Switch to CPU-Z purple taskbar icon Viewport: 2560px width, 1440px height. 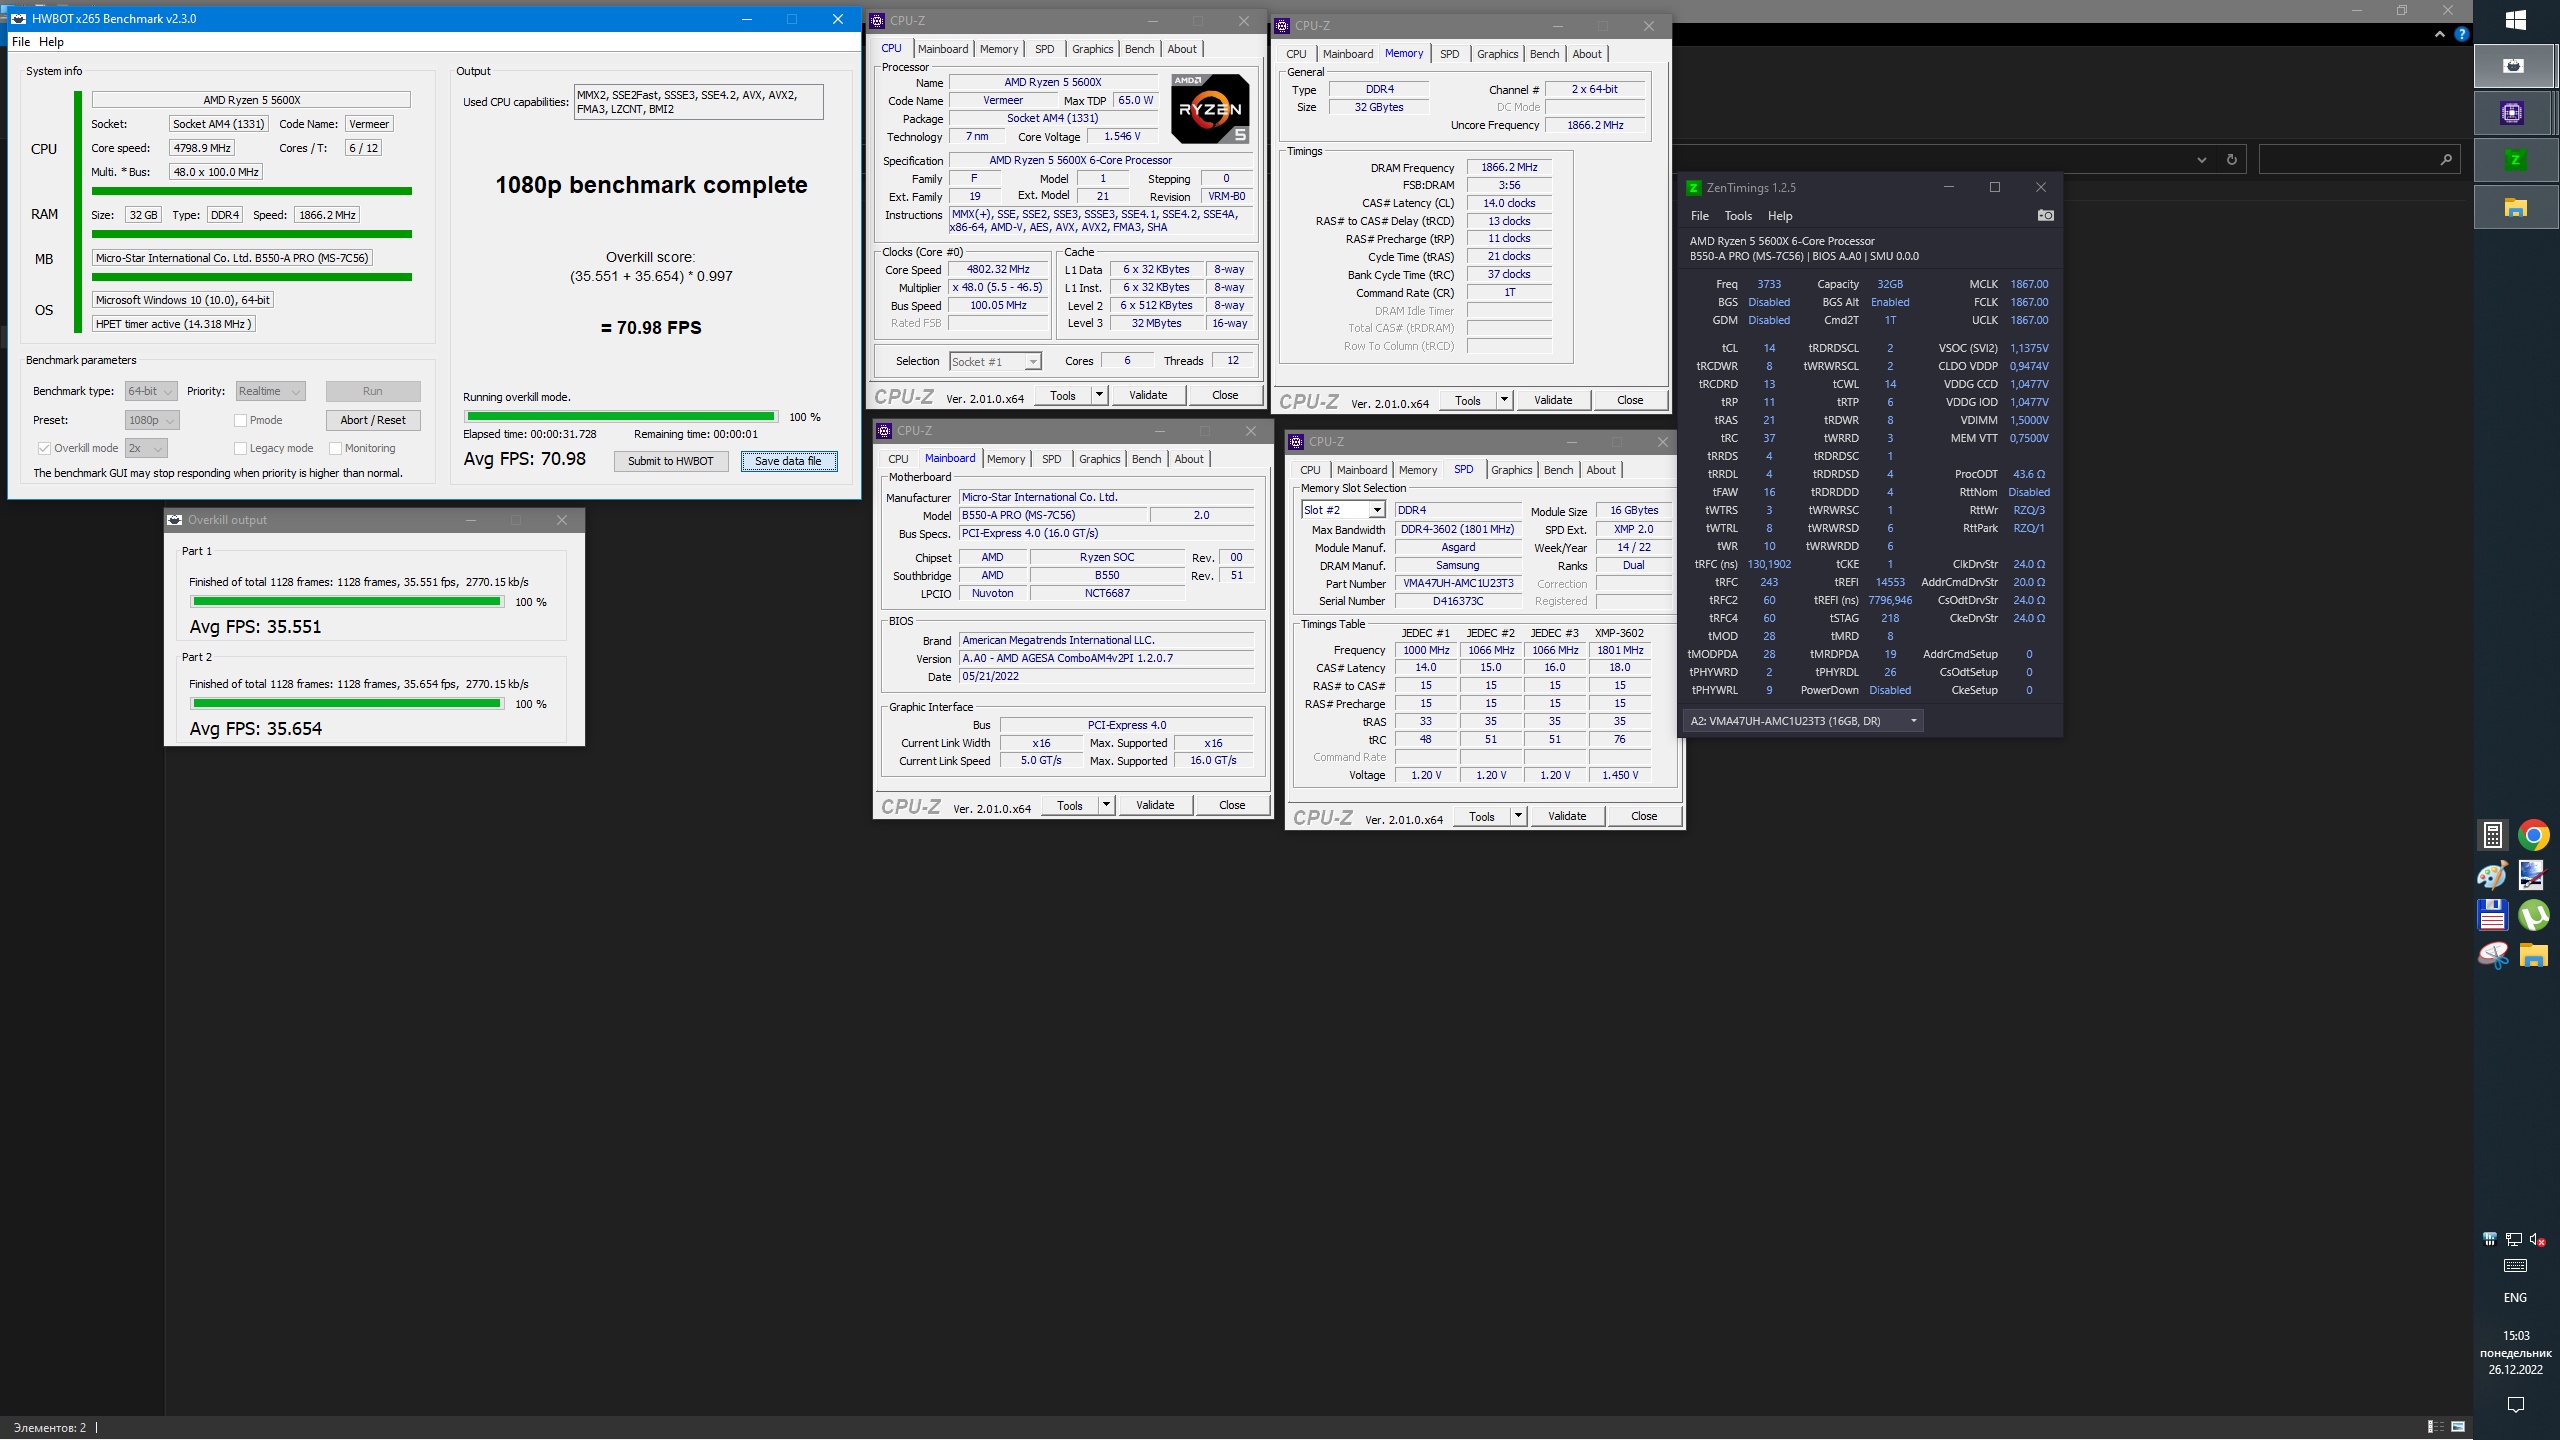point(2514,113)
